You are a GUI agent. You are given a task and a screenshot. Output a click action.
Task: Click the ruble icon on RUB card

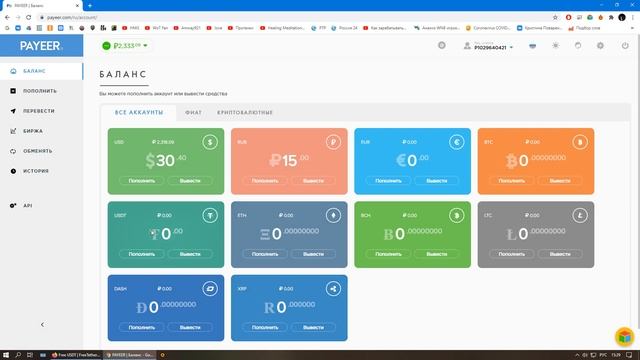333,142
